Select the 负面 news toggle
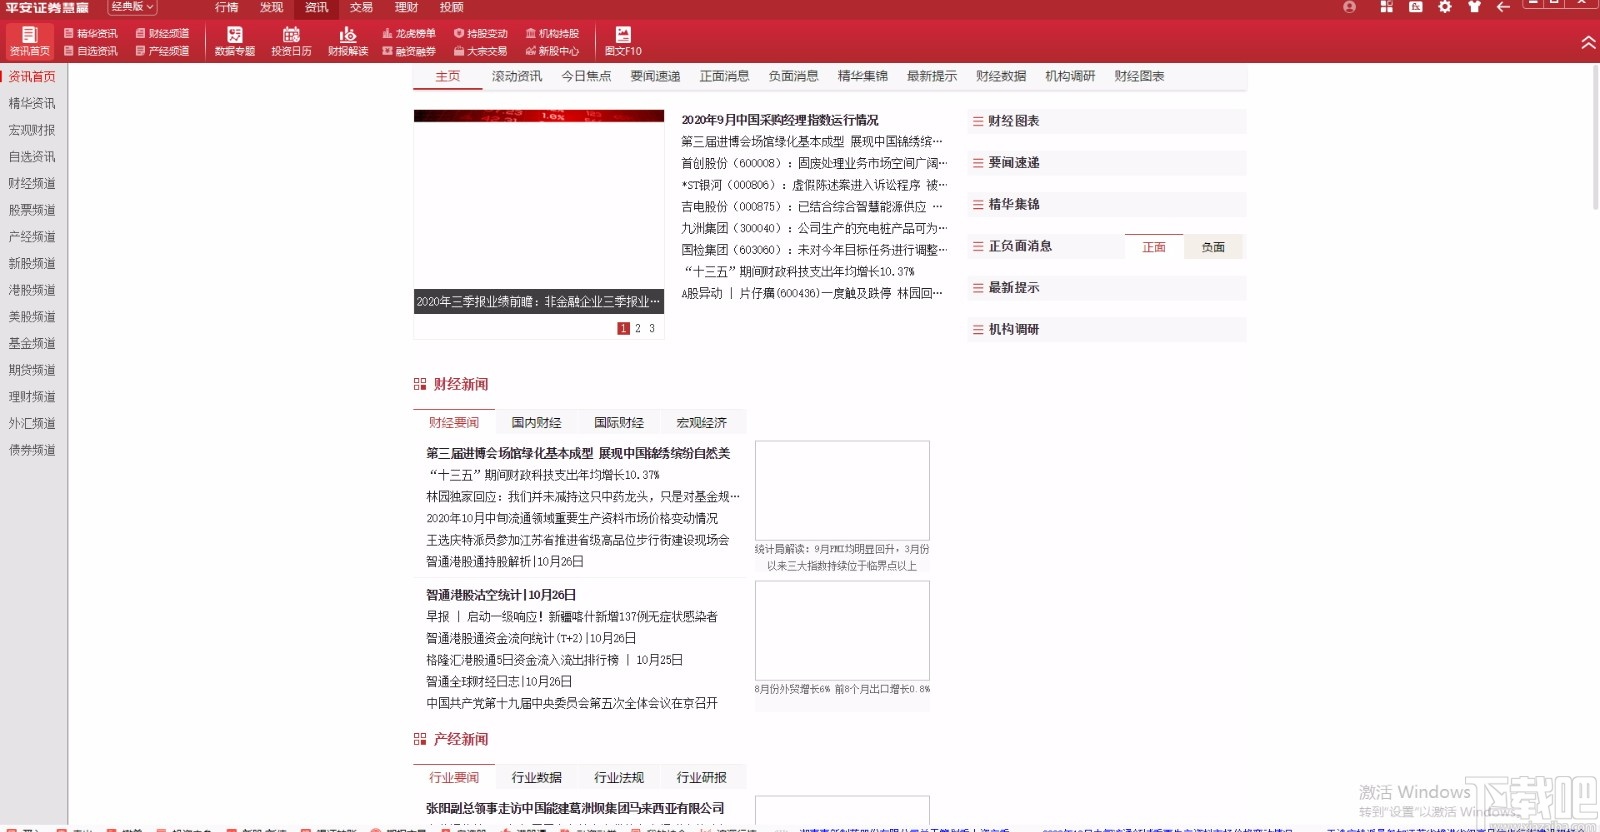Image resolution: width=1600 pixels, height=832 pixels. (x=1213, y=247)
